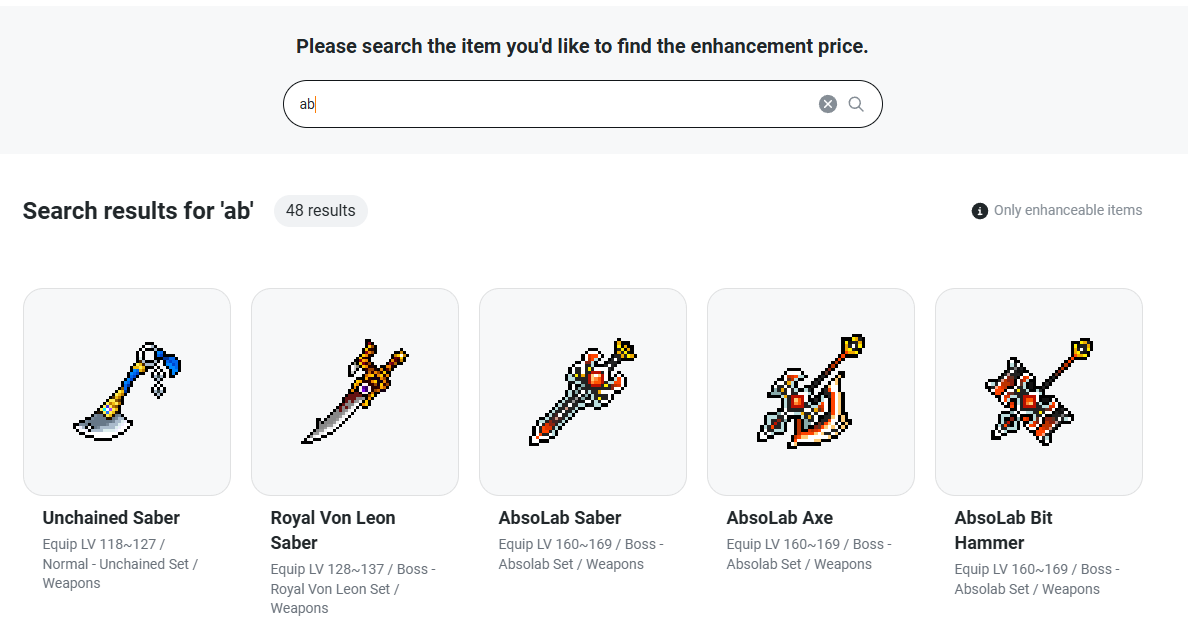Image resolution: width=1188 pixels, height=630 pixels.
Task: Click the AbsoLab Saber set description text
Action: (571, 564)
